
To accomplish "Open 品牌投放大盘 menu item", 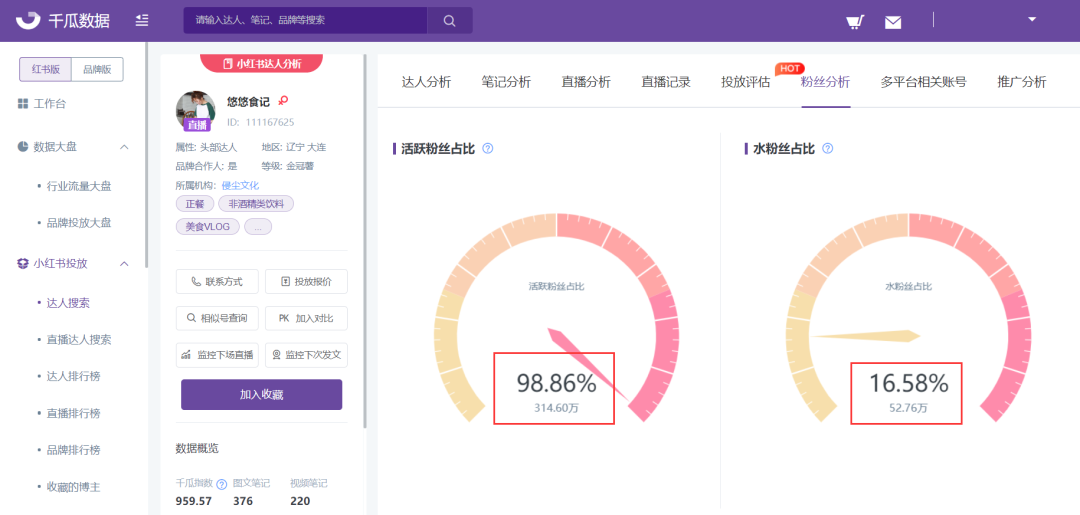I will click(x=79, y=223).
